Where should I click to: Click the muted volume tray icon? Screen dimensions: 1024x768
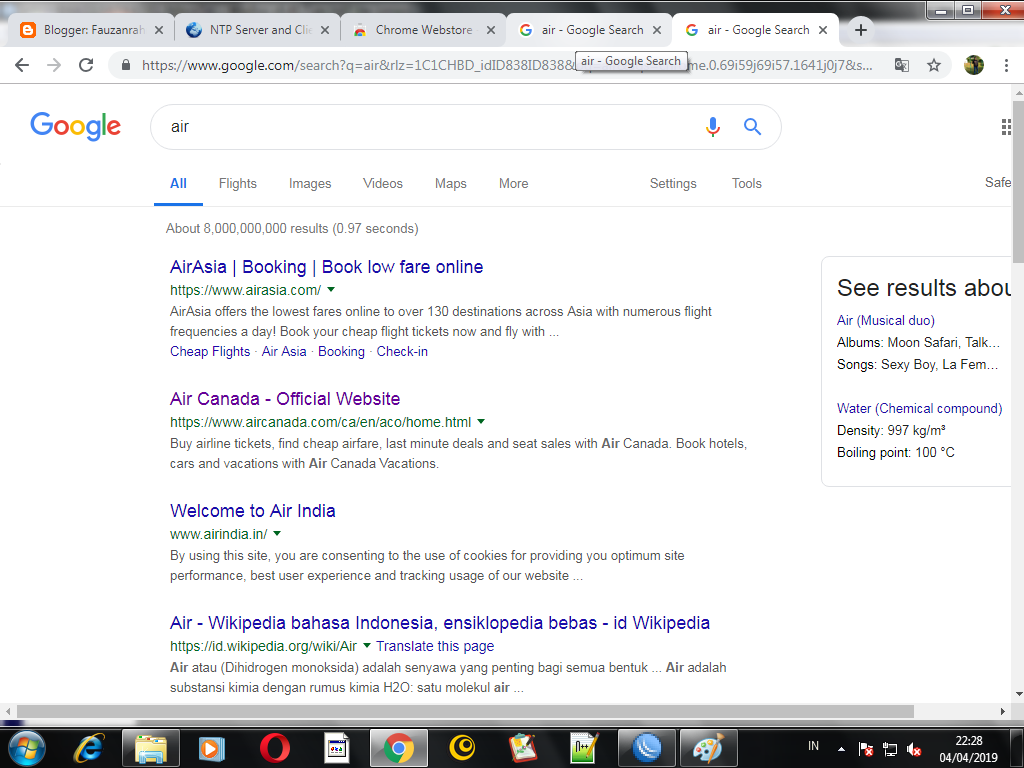(914, 749)
